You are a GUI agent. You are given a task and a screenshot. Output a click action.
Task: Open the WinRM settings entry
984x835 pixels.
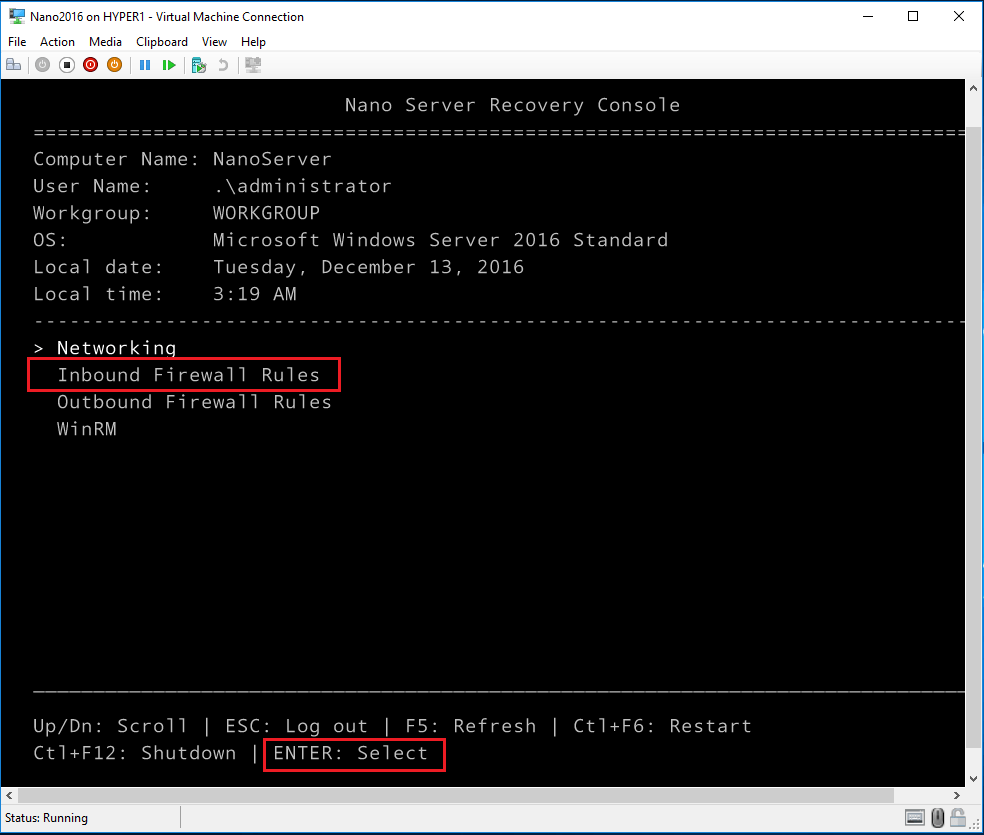tap(86, 428)
